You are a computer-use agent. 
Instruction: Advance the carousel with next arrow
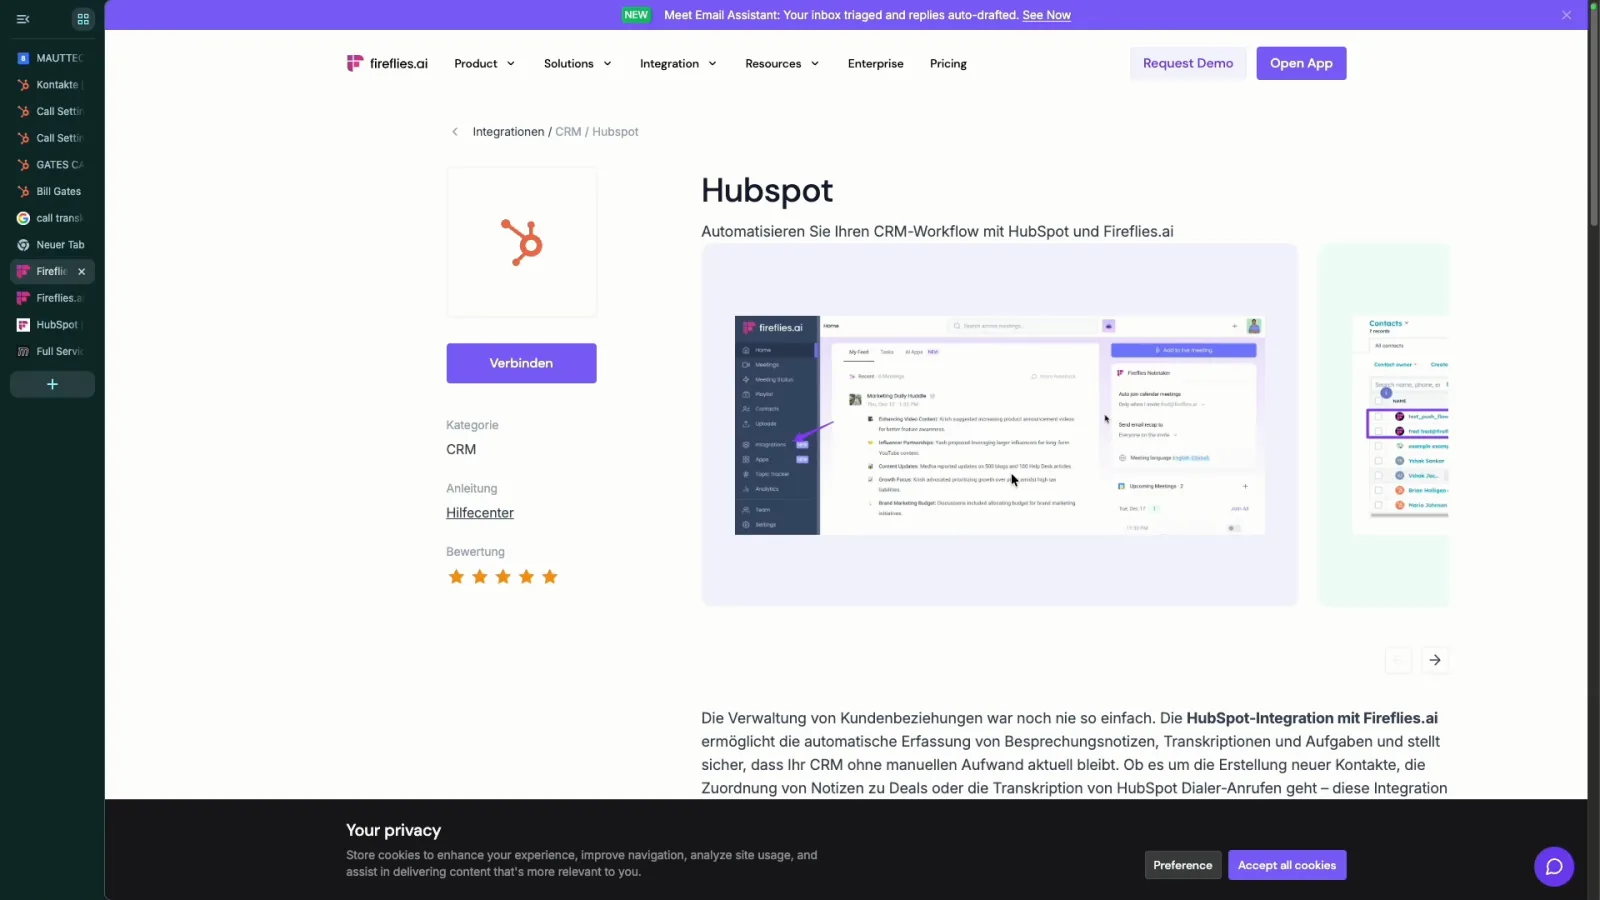pyautogui.click(x=1435, y=660)
